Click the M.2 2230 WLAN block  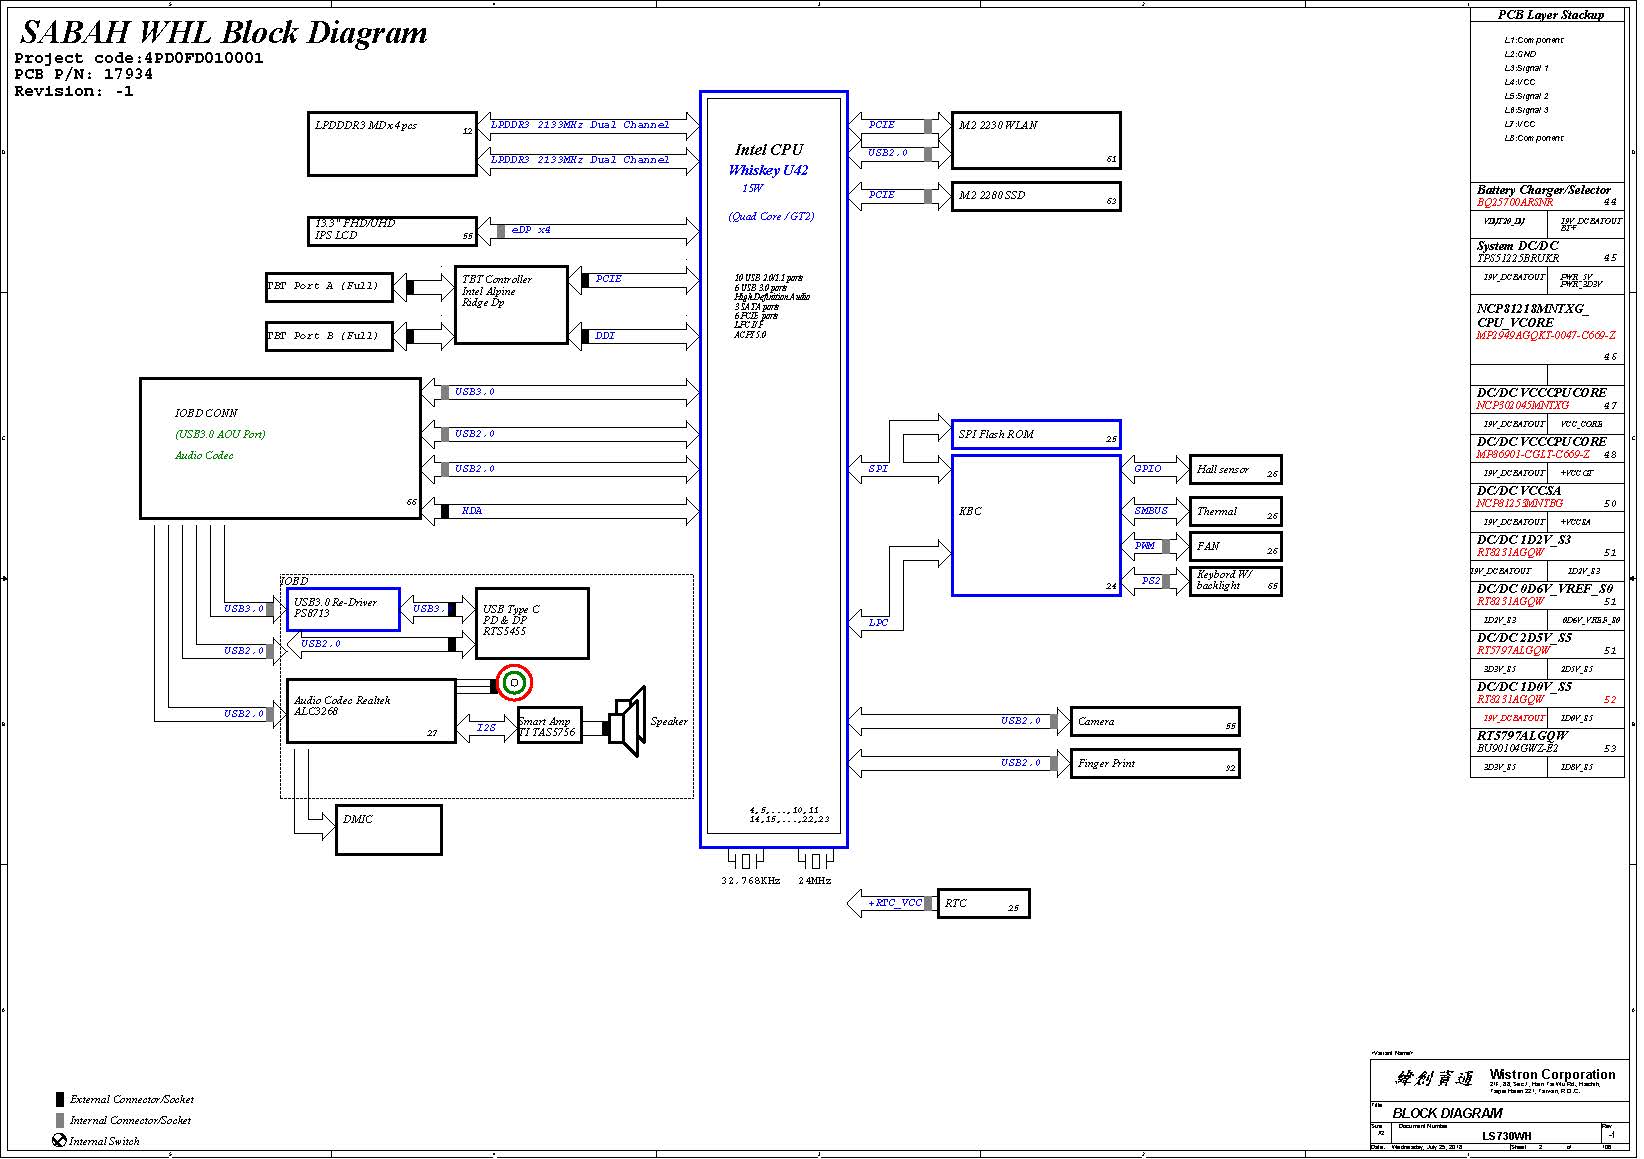click(x=1036, y=141)
